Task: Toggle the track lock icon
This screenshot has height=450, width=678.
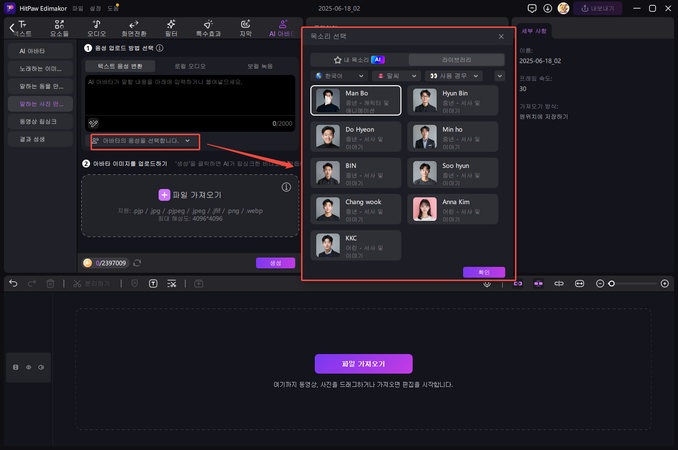Action: coord(16,367)
